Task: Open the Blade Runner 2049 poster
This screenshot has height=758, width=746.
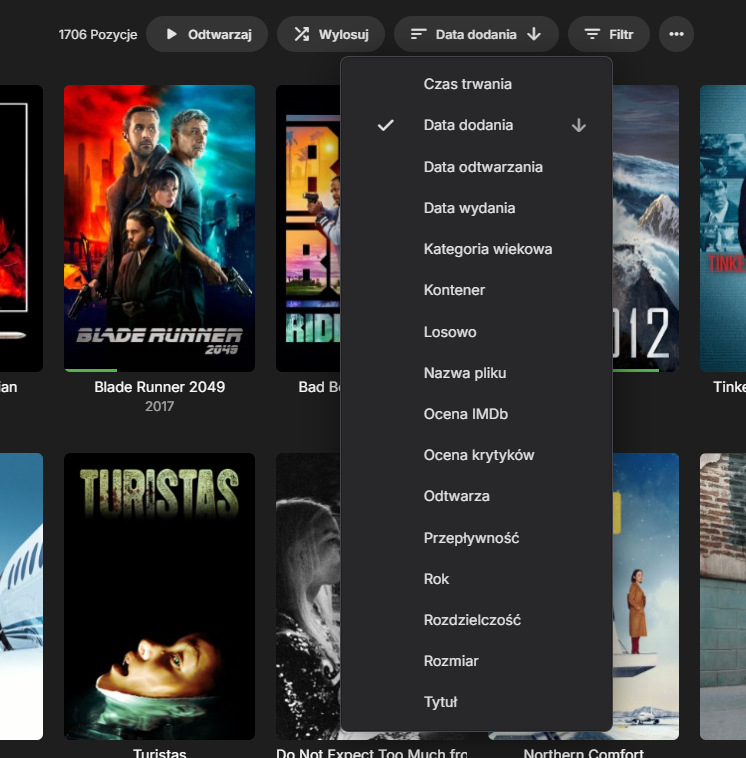Action: click(160, 228)
